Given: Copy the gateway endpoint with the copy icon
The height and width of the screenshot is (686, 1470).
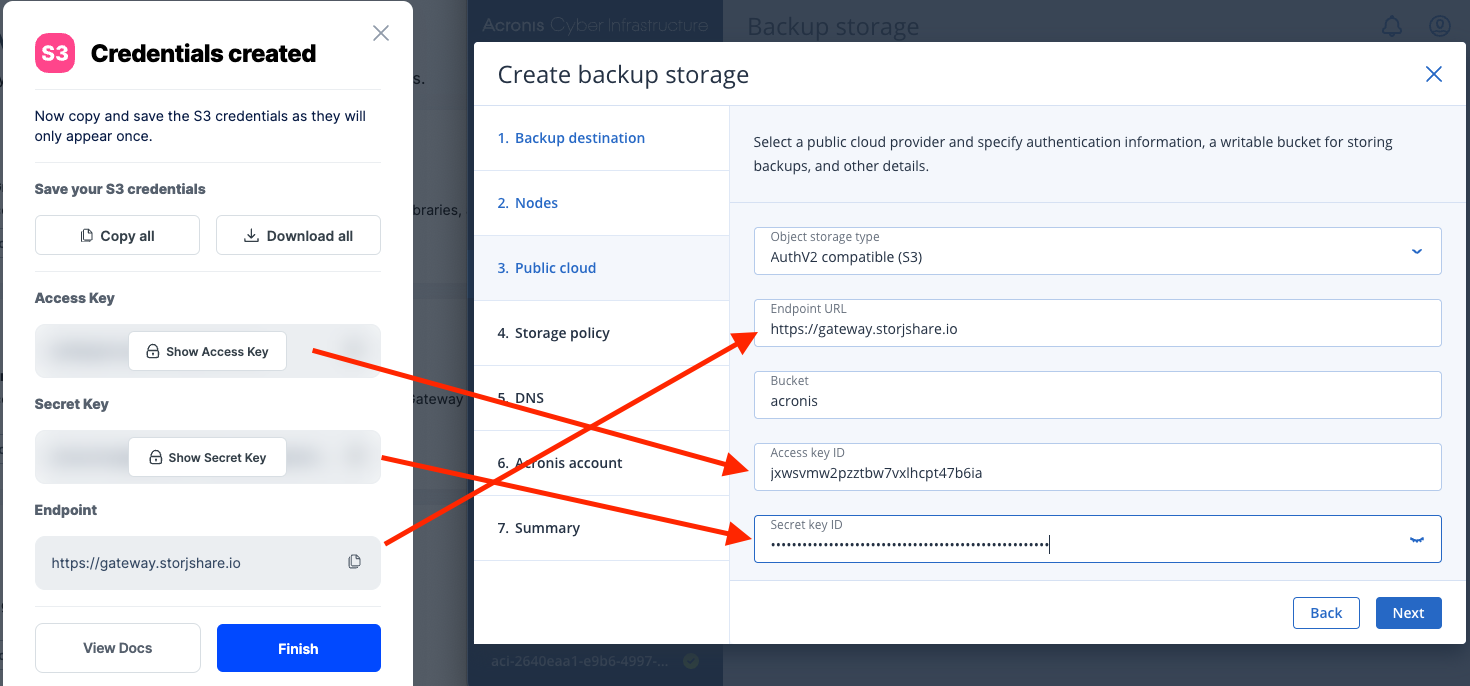Looking at the screenshot, I should (x=354, y=562).
